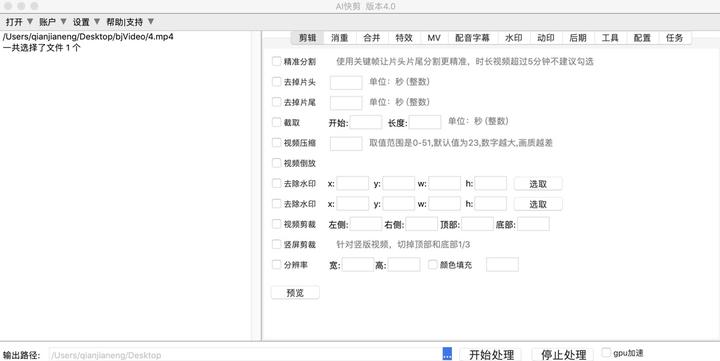720x361 pixels.
Task: Focus the 右侧 crop input field
Action: 422,224
